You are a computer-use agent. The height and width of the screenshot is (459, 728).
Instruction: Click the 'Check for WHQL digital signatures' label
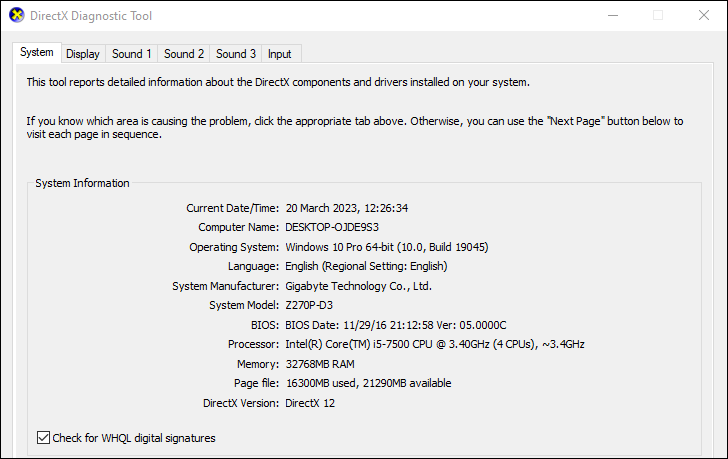(x=134, y=438)
